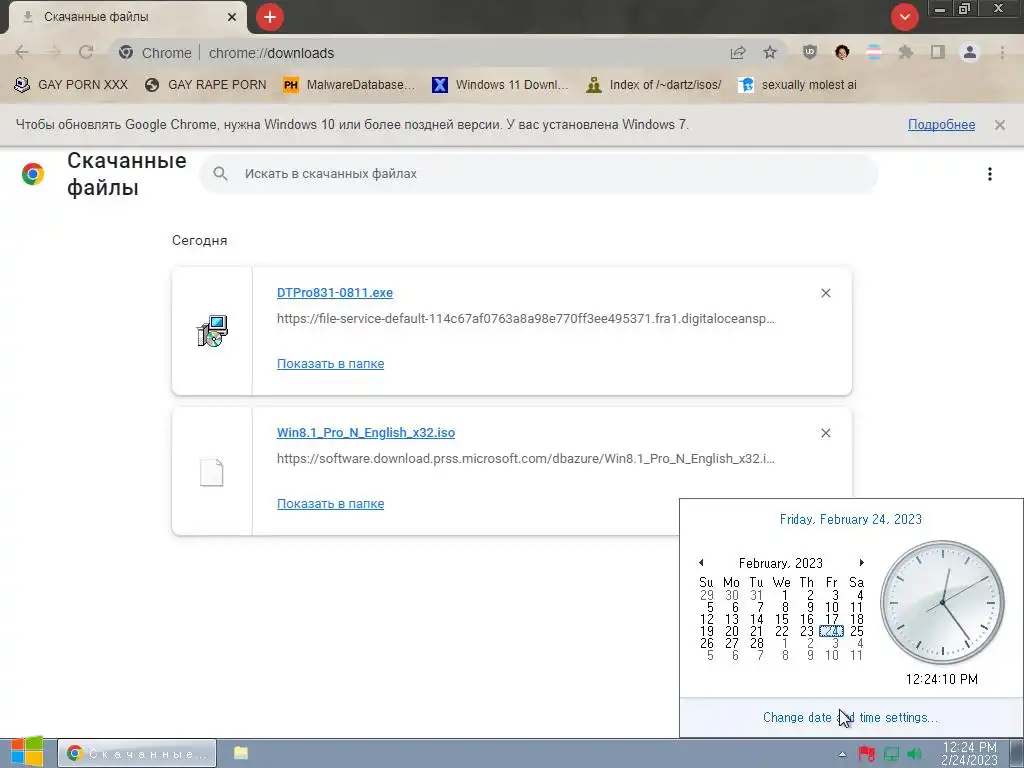The height and width of the screenshot is (768, 1024).
Task: Click the blank file icon for the Win8.1 ISO
Action: coord(212,472)
